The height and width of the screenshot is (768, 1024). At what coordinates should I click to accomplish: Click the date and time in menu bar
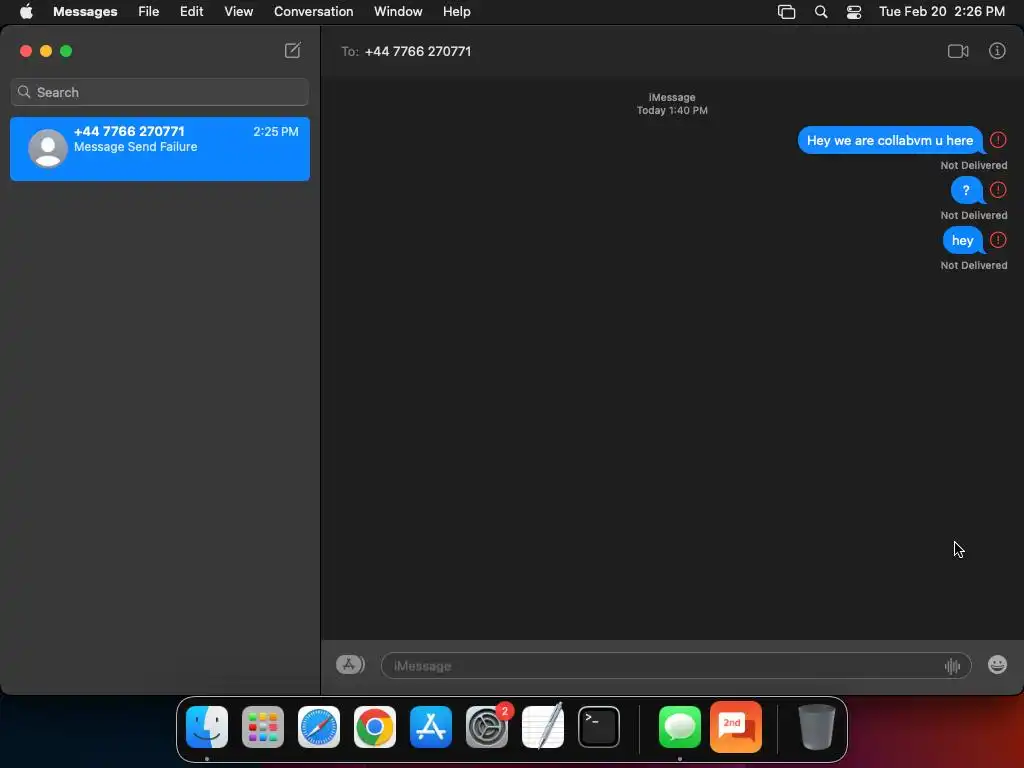point(941,12)
